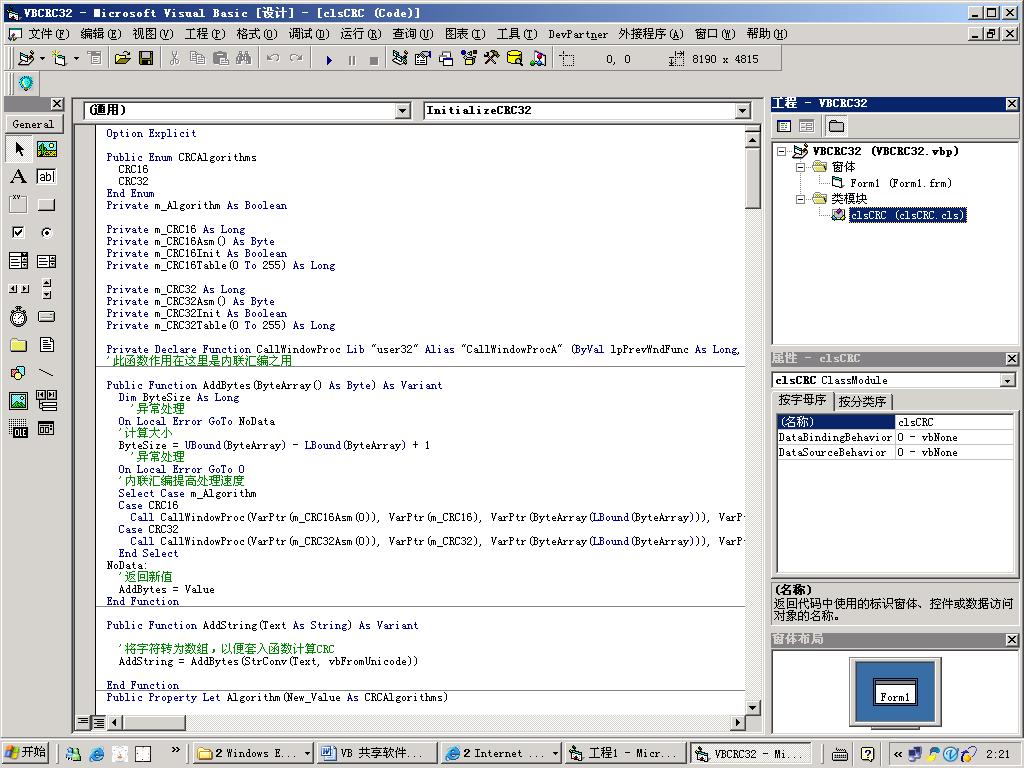Viewport: 1024px width, 768px height.
Task: Open Add Project dropdown arrow
Action: [42, 59]
